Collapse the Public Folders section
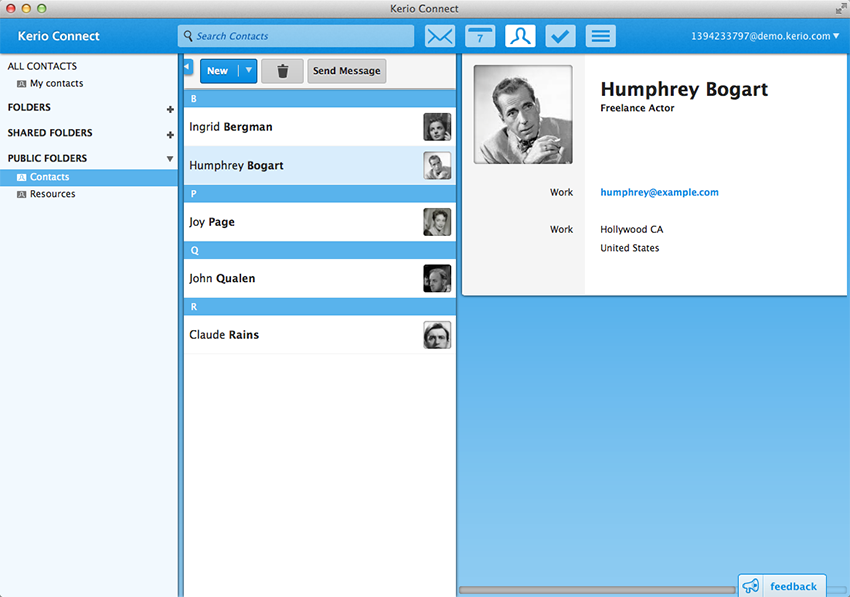 pyautogui.click(x=170, y=158)
